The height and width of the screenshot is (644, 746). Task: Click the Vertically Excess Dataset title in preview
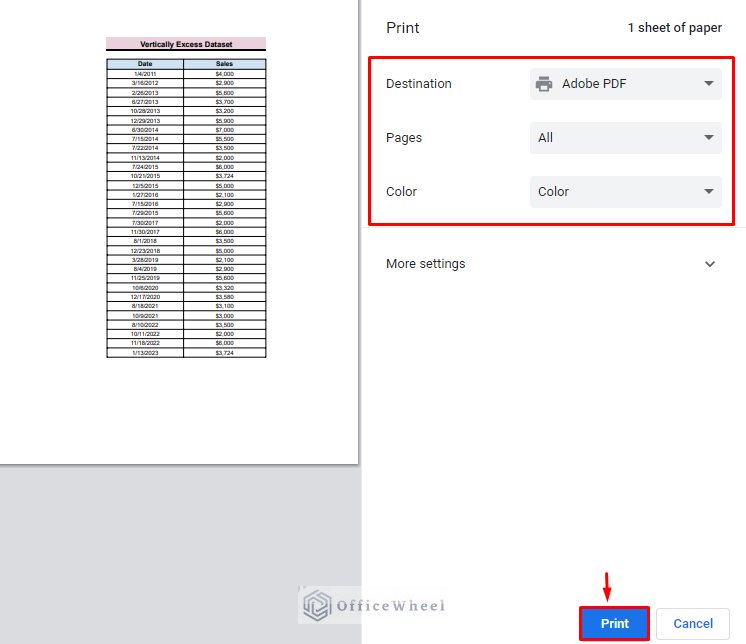click(x=186, y=44)
